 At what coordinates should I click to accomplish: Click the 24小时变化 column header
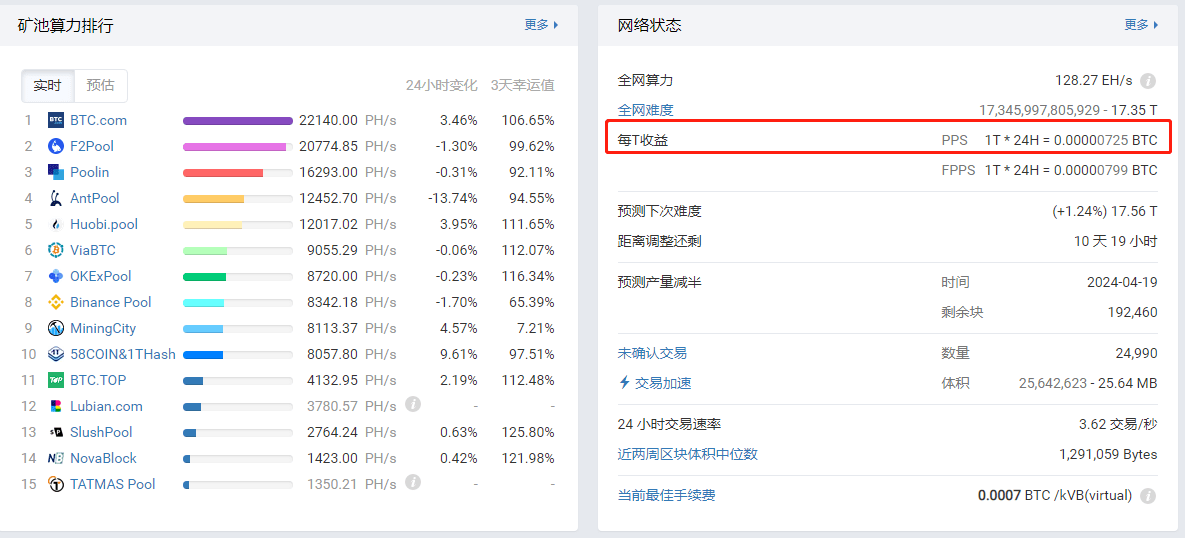click(x=441, y=85)
